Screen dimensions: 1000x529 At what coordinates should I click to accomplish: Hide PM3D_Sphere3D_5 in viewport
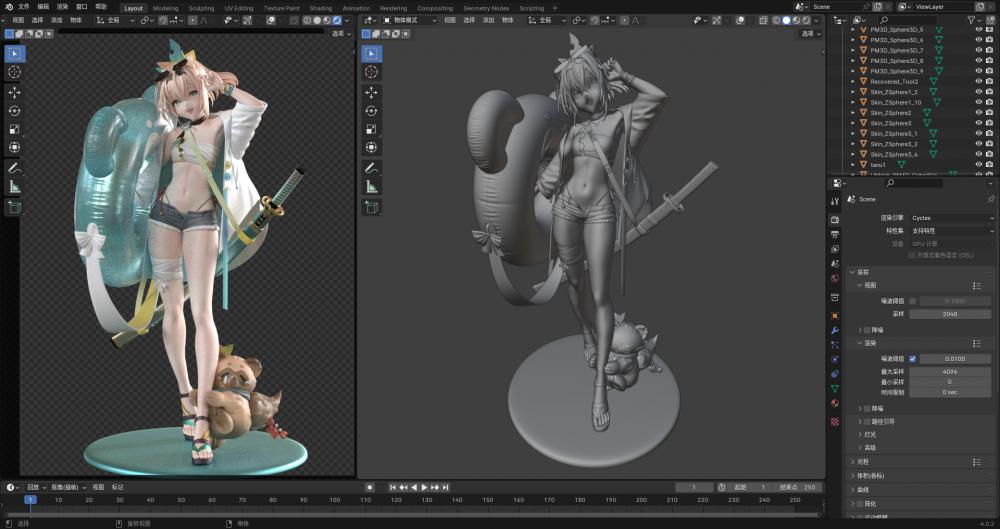[x=978, y=29]
